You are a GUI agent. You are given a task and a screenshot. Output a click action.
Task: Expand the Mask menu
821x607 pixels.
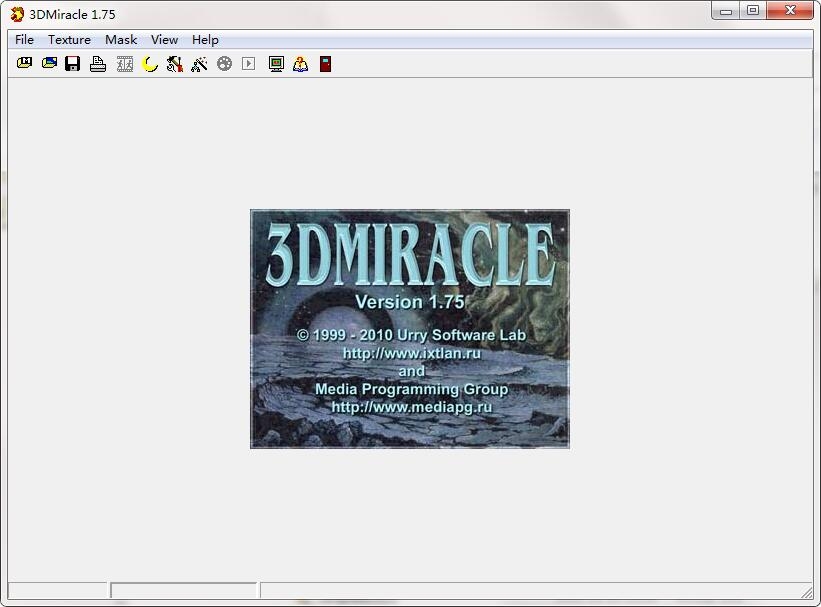(x=121, y=40)
